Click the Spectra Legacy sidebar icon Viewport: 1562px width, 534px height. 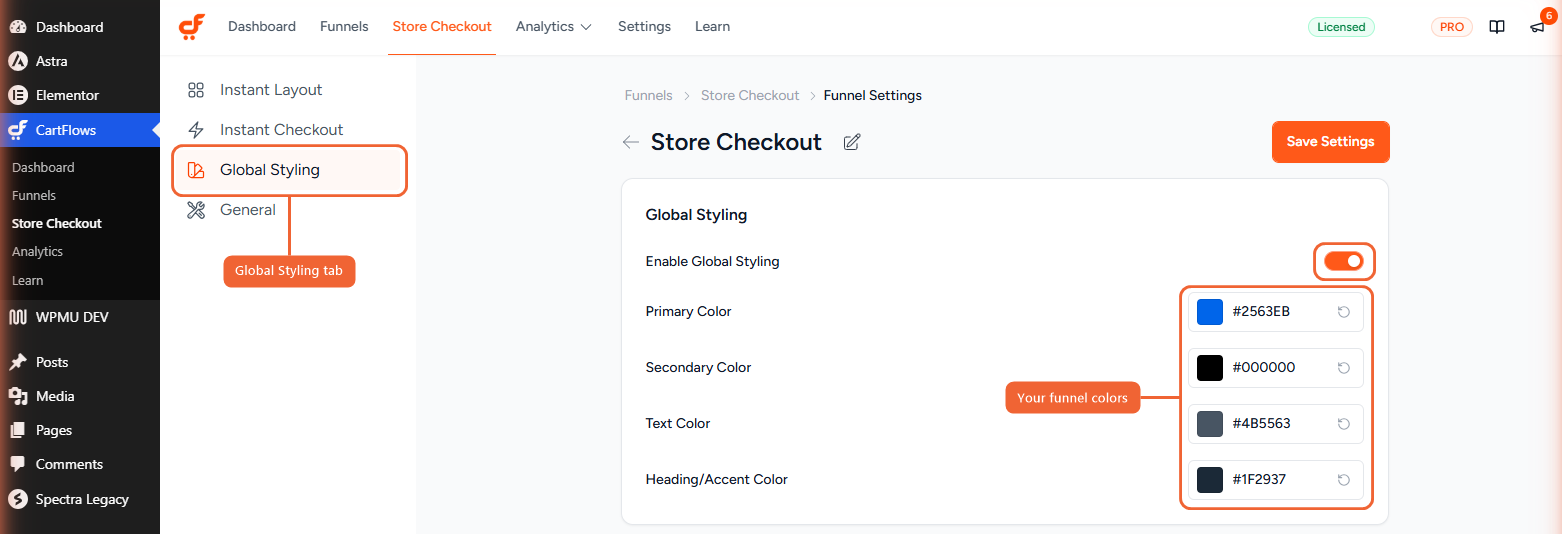[x=17, y=499]
